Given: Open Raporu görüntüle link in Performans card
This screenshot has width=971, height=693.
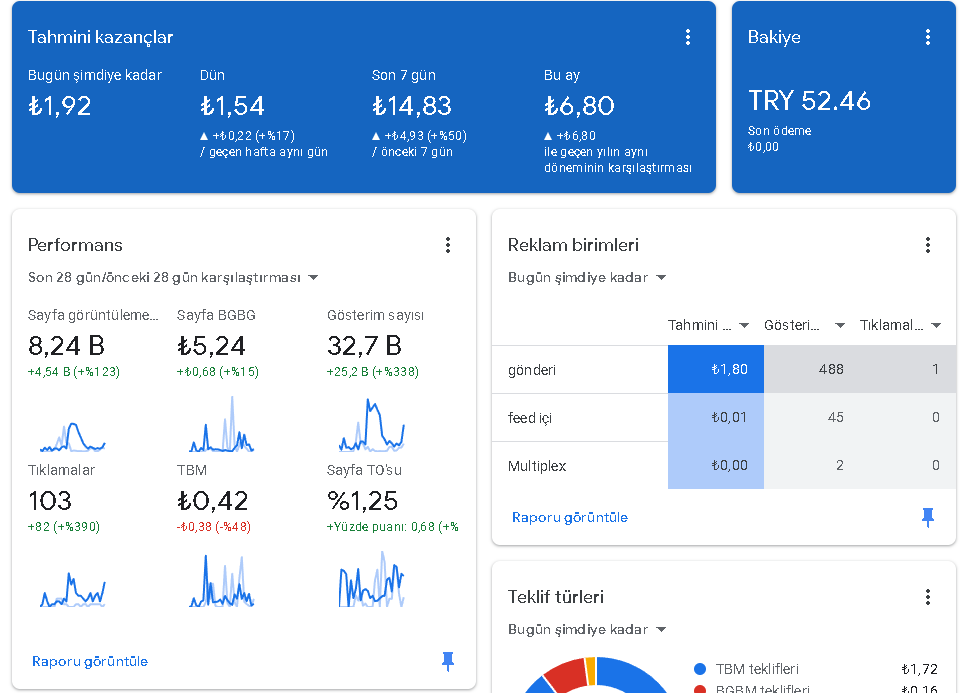Looking at the screenshot, I should click(90, 661).
